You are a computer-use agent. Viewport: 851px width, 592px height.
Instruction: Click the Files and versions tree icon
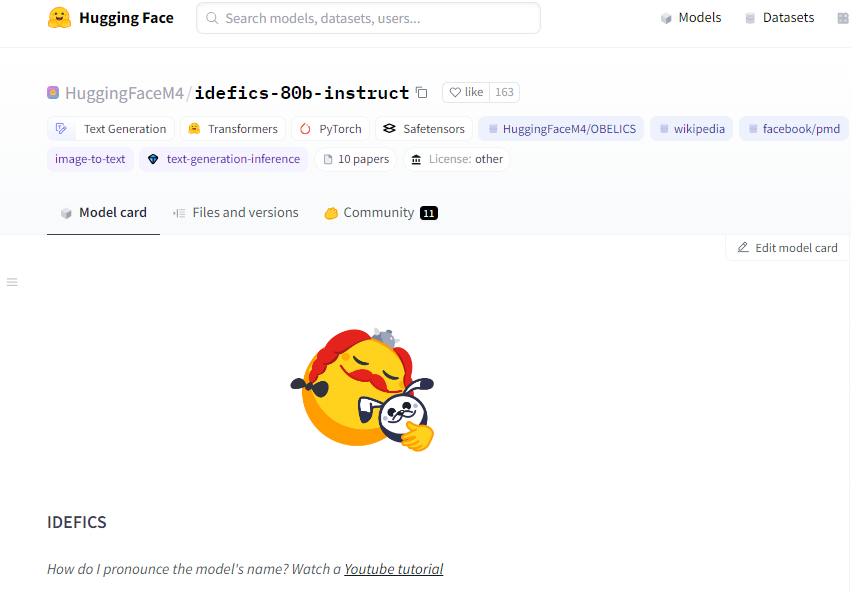click(179, 213)
